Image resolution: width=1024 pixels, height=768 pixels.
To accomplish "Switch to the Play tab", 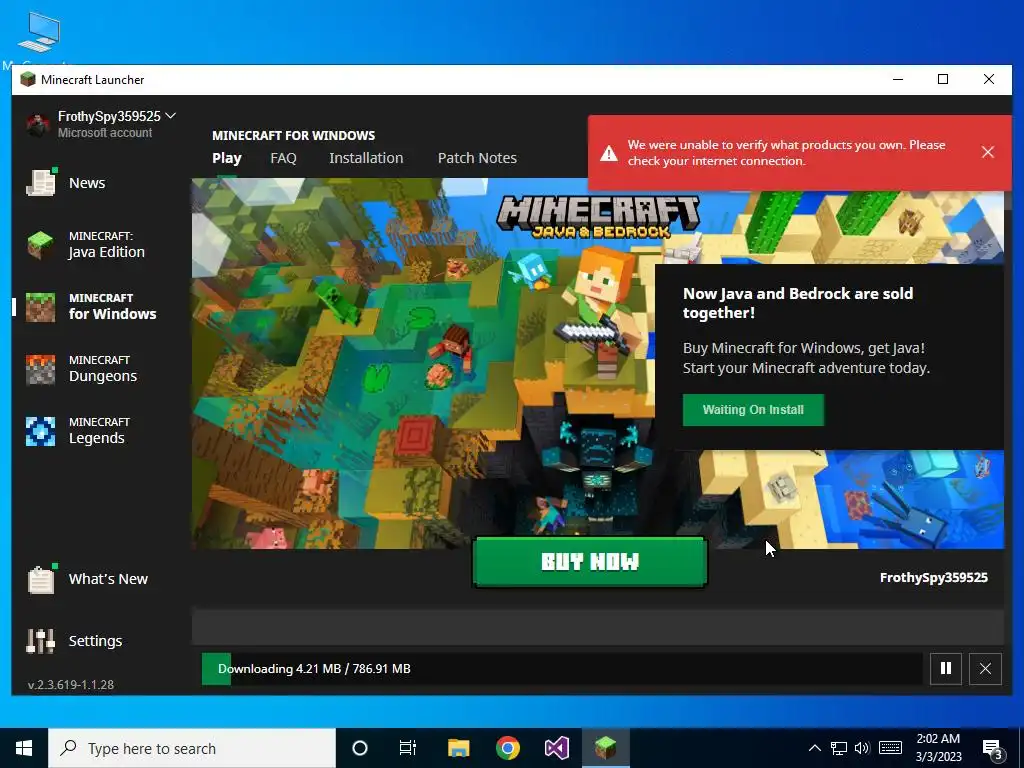I will (227, 158).
